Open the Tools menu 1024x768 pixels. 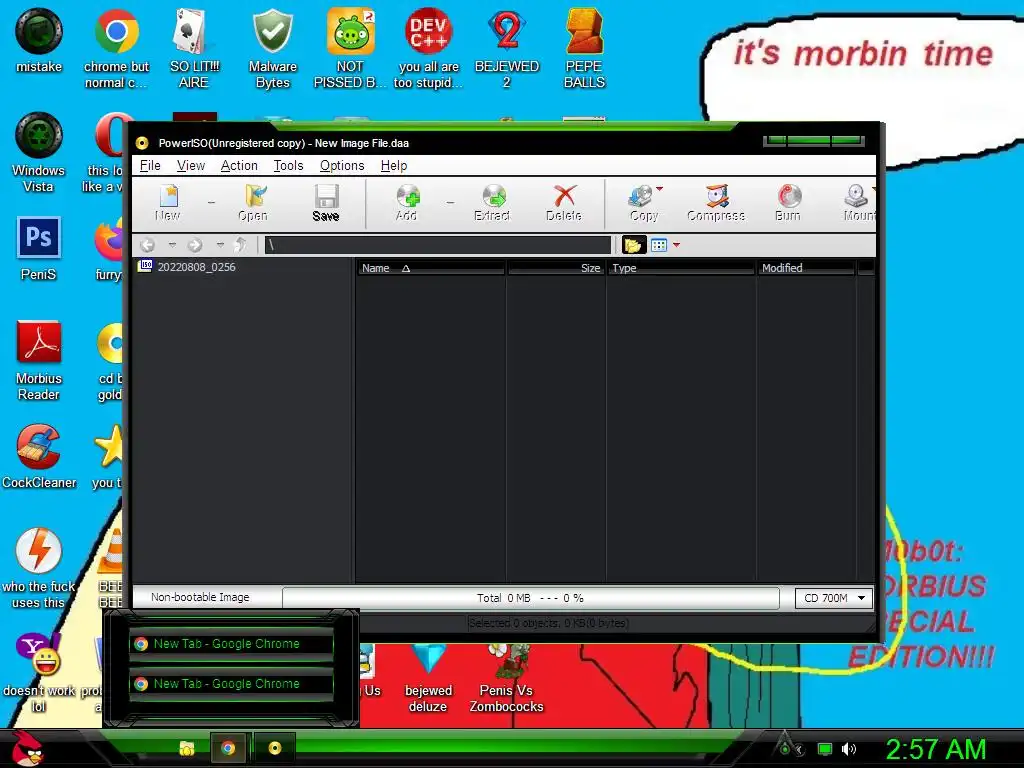coord(288,165)
